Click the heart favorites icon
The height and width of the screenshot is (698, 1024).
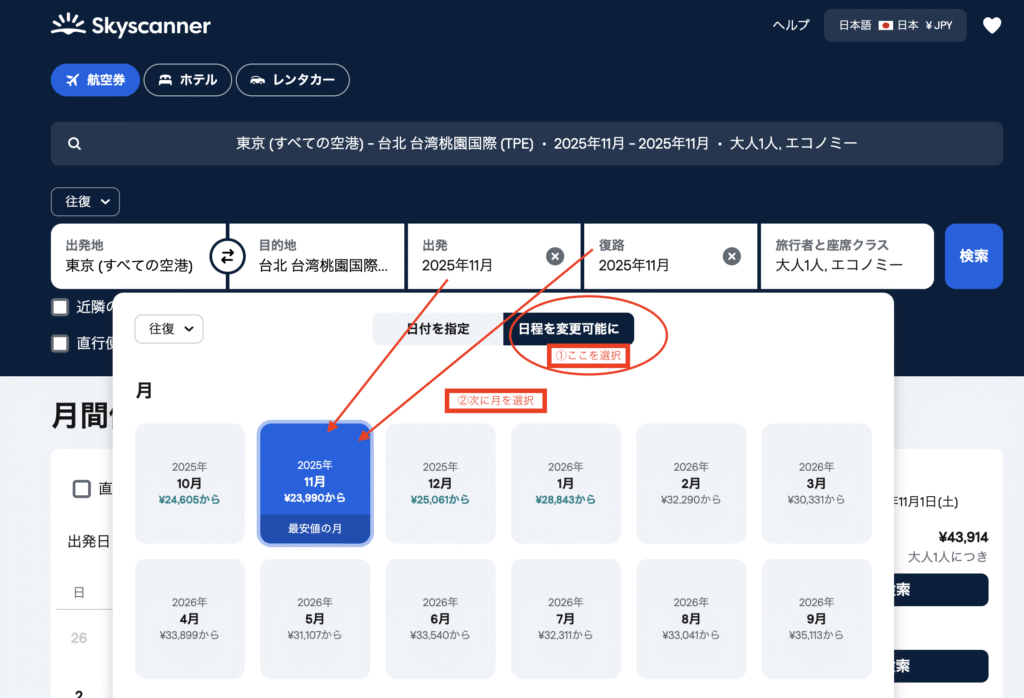tap(991, 26)
